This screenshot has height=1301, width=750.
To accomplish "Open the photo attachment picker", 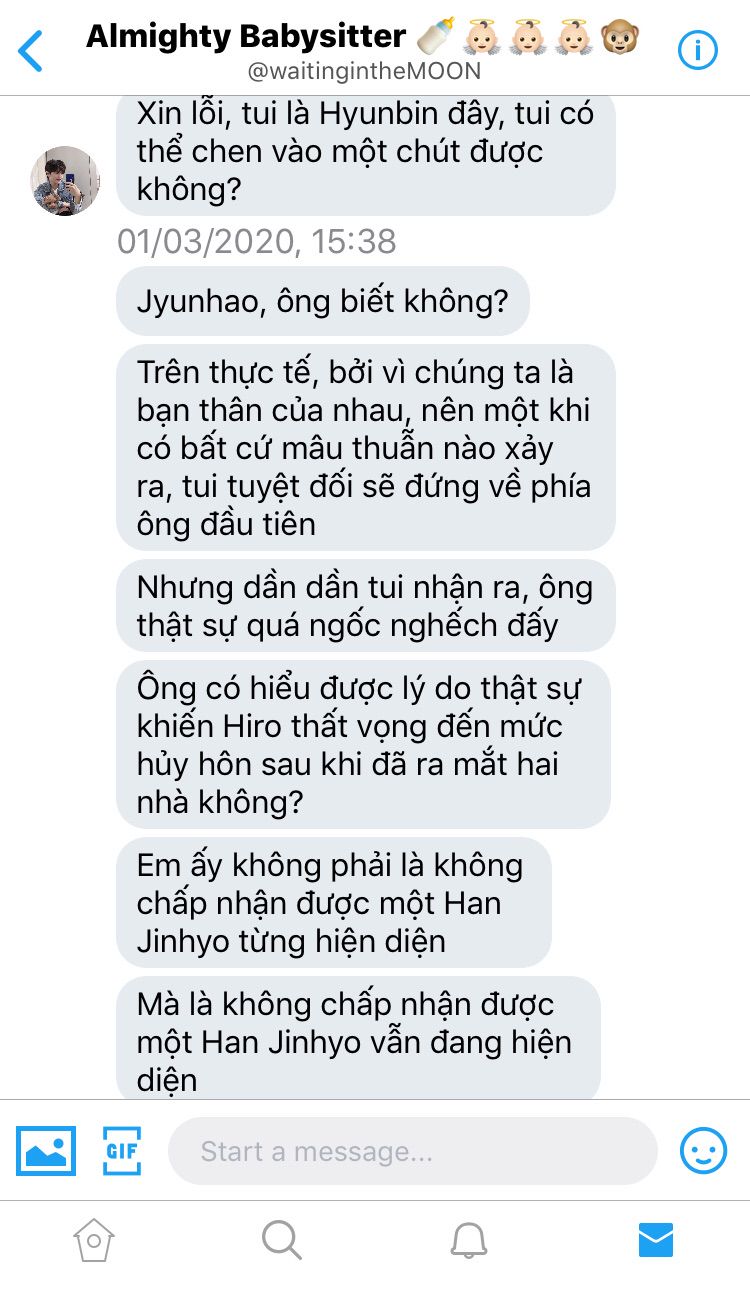I will 46,1151.
